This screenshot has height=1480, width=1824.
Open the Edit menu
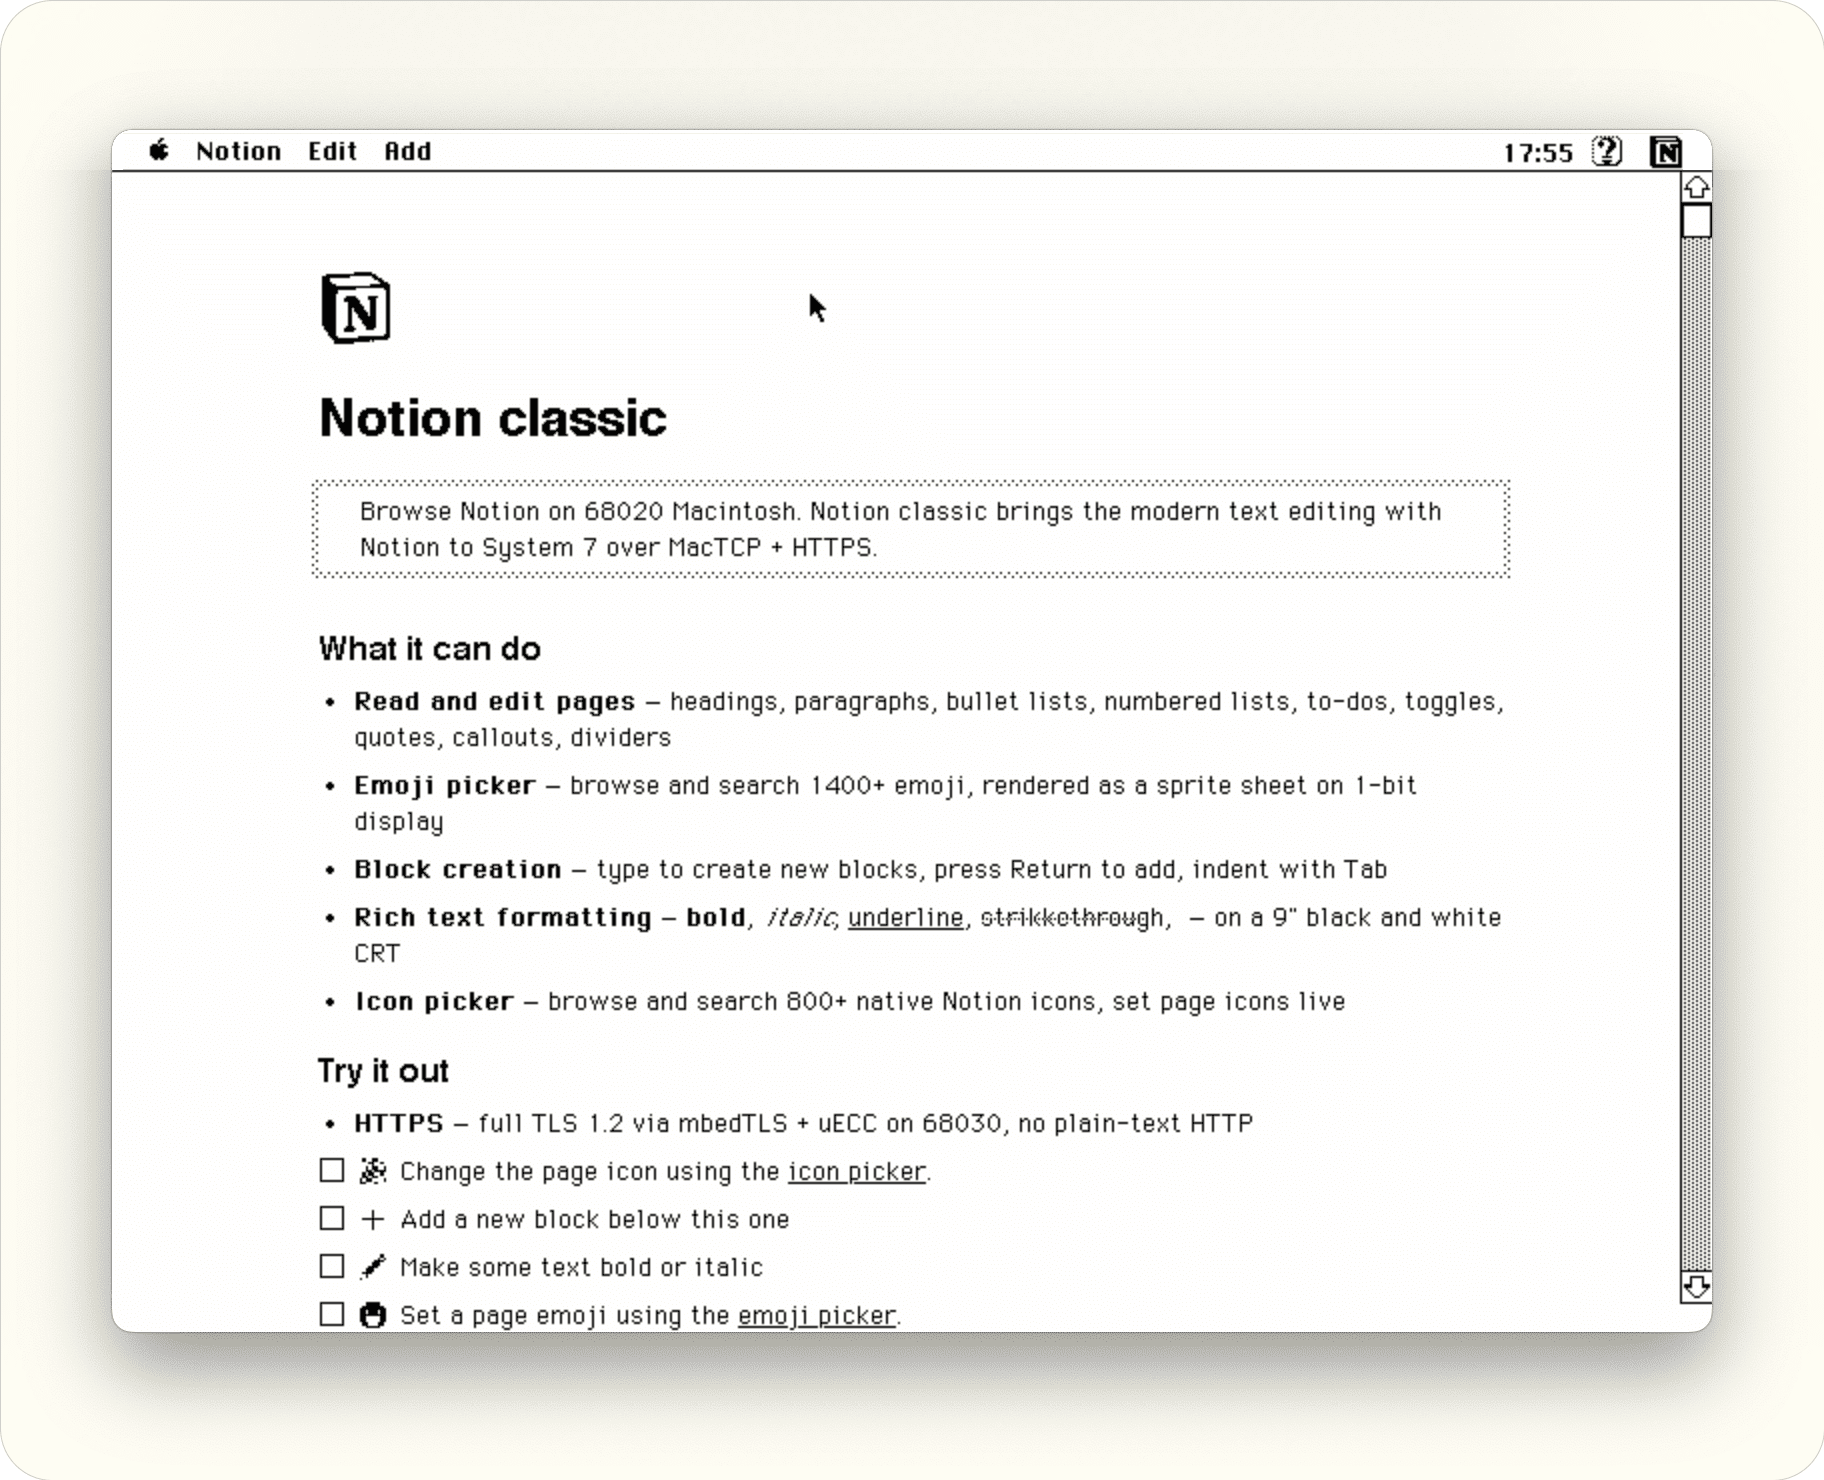[x=332, y=151]
